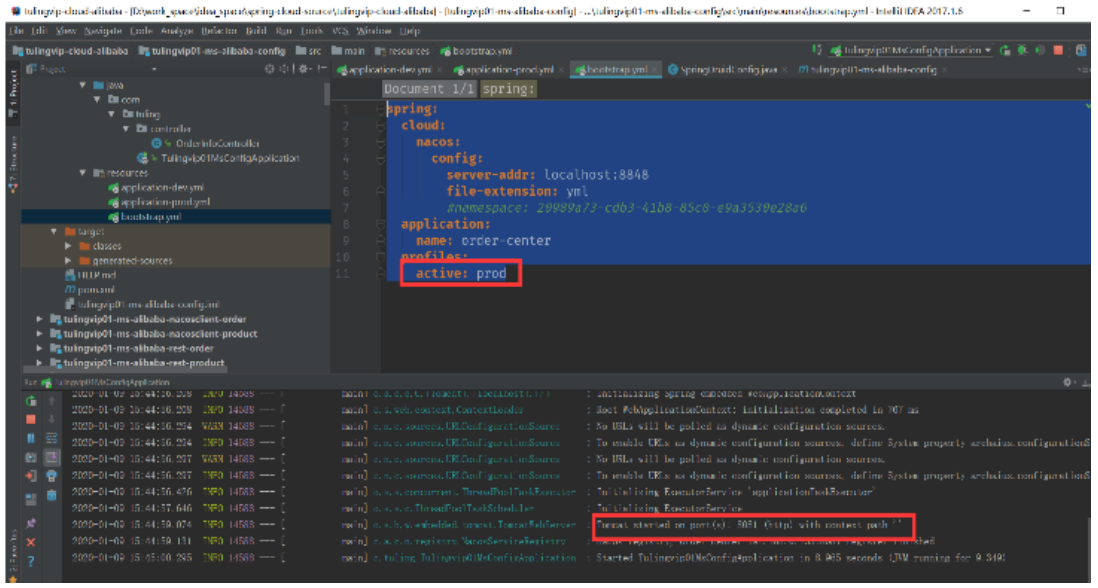Print console output

pyautogui.click(x=52, y=476)
